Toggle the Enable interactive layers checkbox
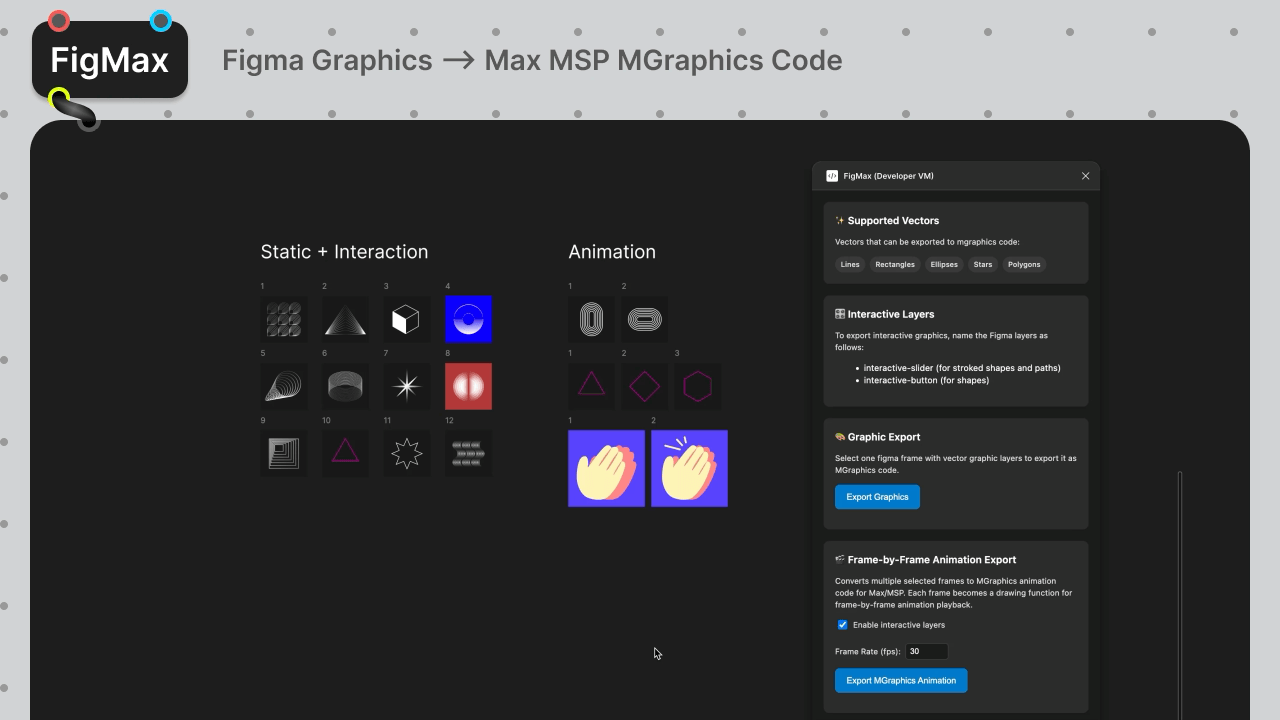Image resolution: width=1280 pixels, height=720 pixels. (x=842, y=625)
